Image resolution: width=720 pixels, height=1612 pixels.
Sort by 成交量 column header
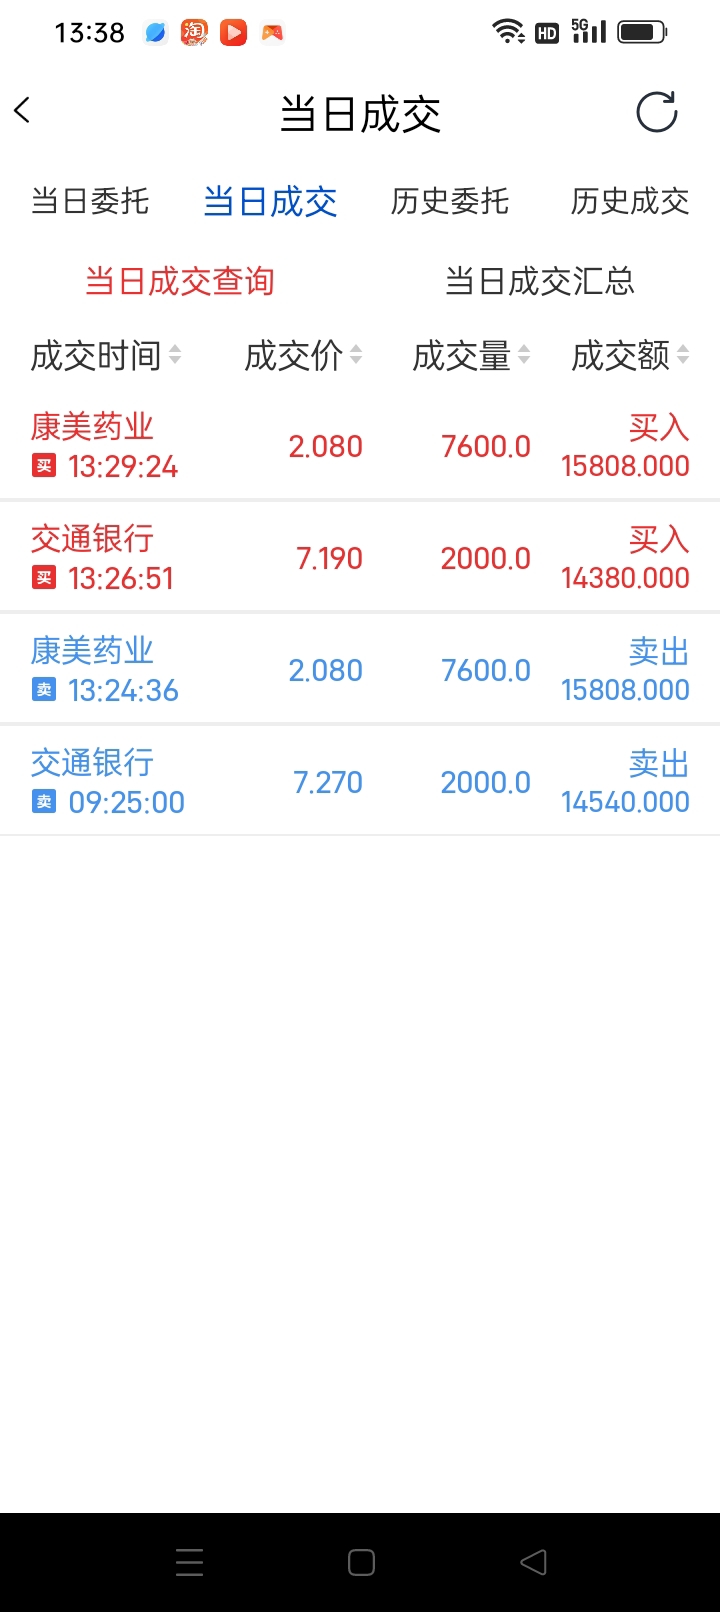[x=471, y=355]
